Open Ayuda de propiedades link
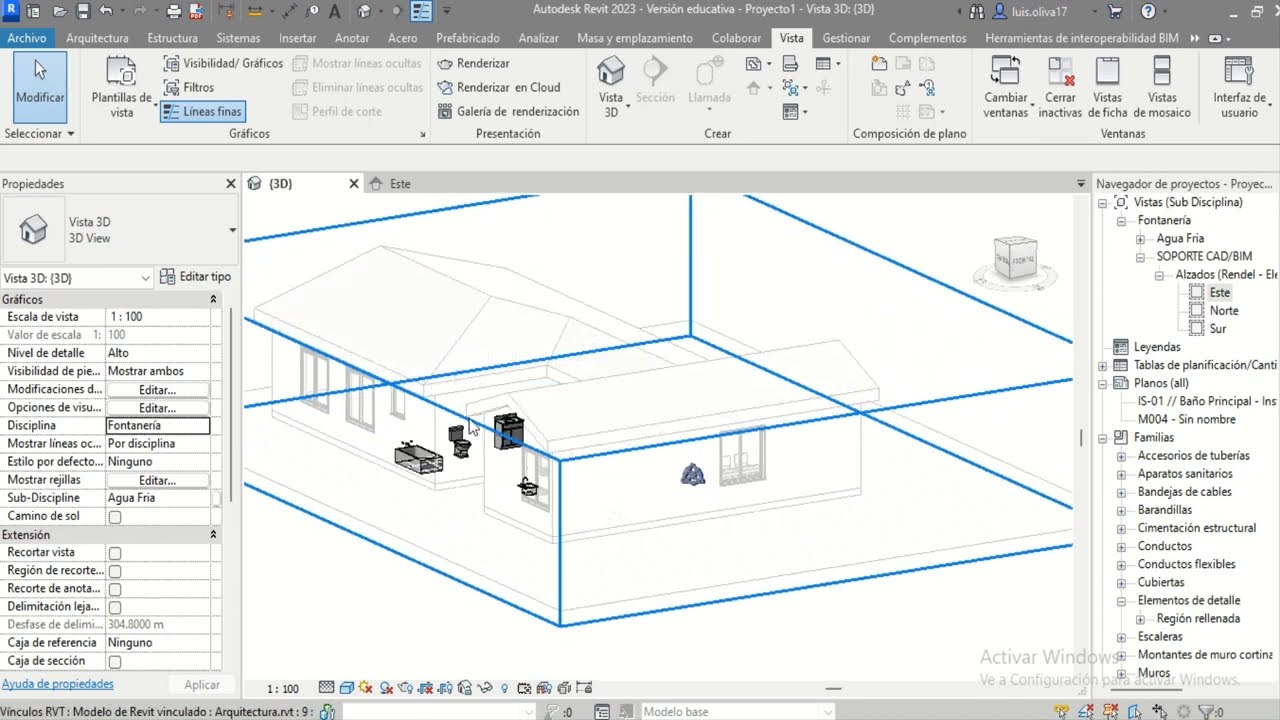This screenshot has width=1280, height=720. [58, 684]
